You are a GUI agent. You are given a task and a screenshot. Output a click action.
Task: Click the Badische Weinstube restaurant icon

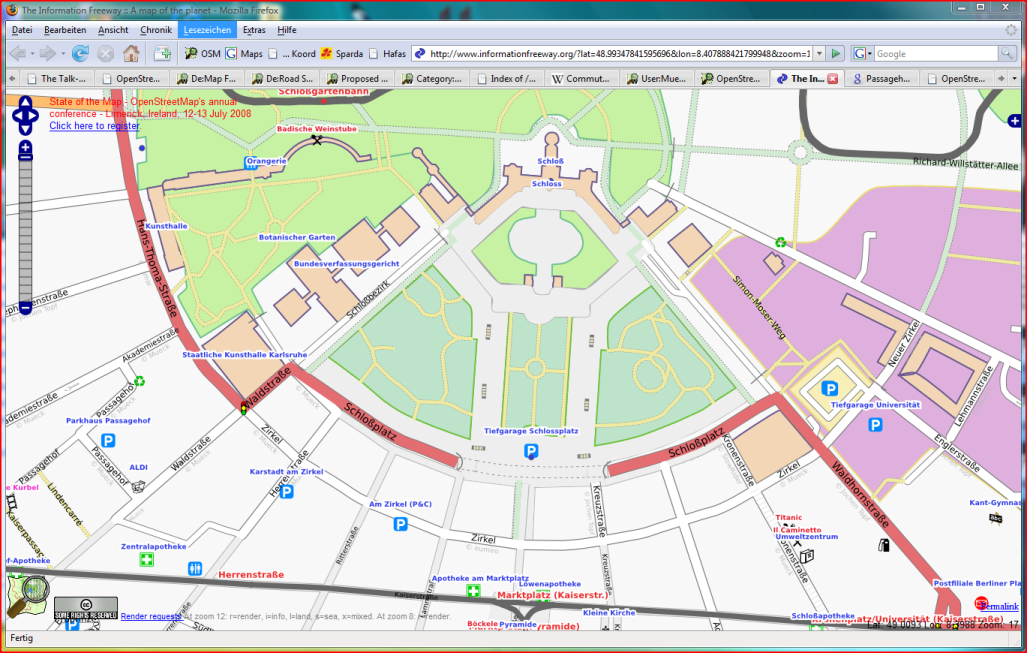pos(317,140)
